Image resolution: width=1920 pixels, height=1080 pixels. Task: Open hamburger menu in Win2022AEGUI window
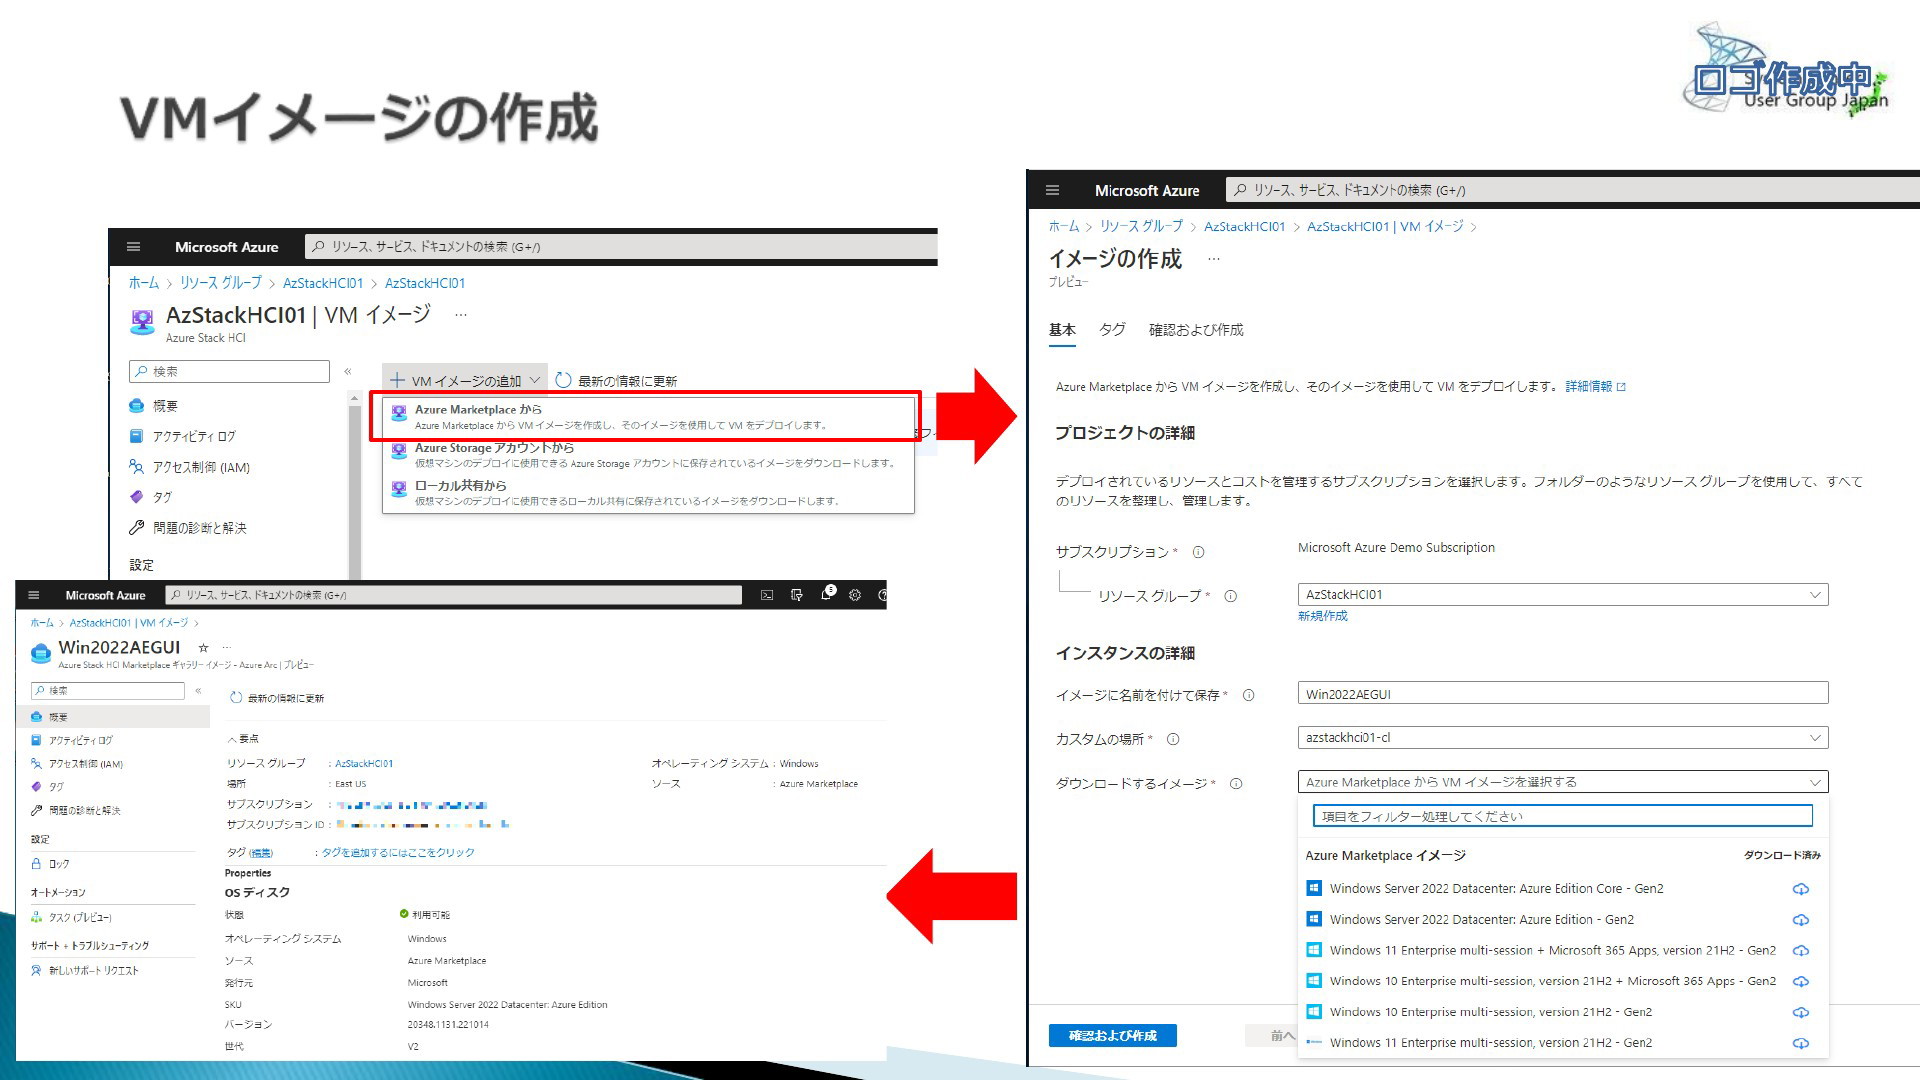[x=33, y=595]
